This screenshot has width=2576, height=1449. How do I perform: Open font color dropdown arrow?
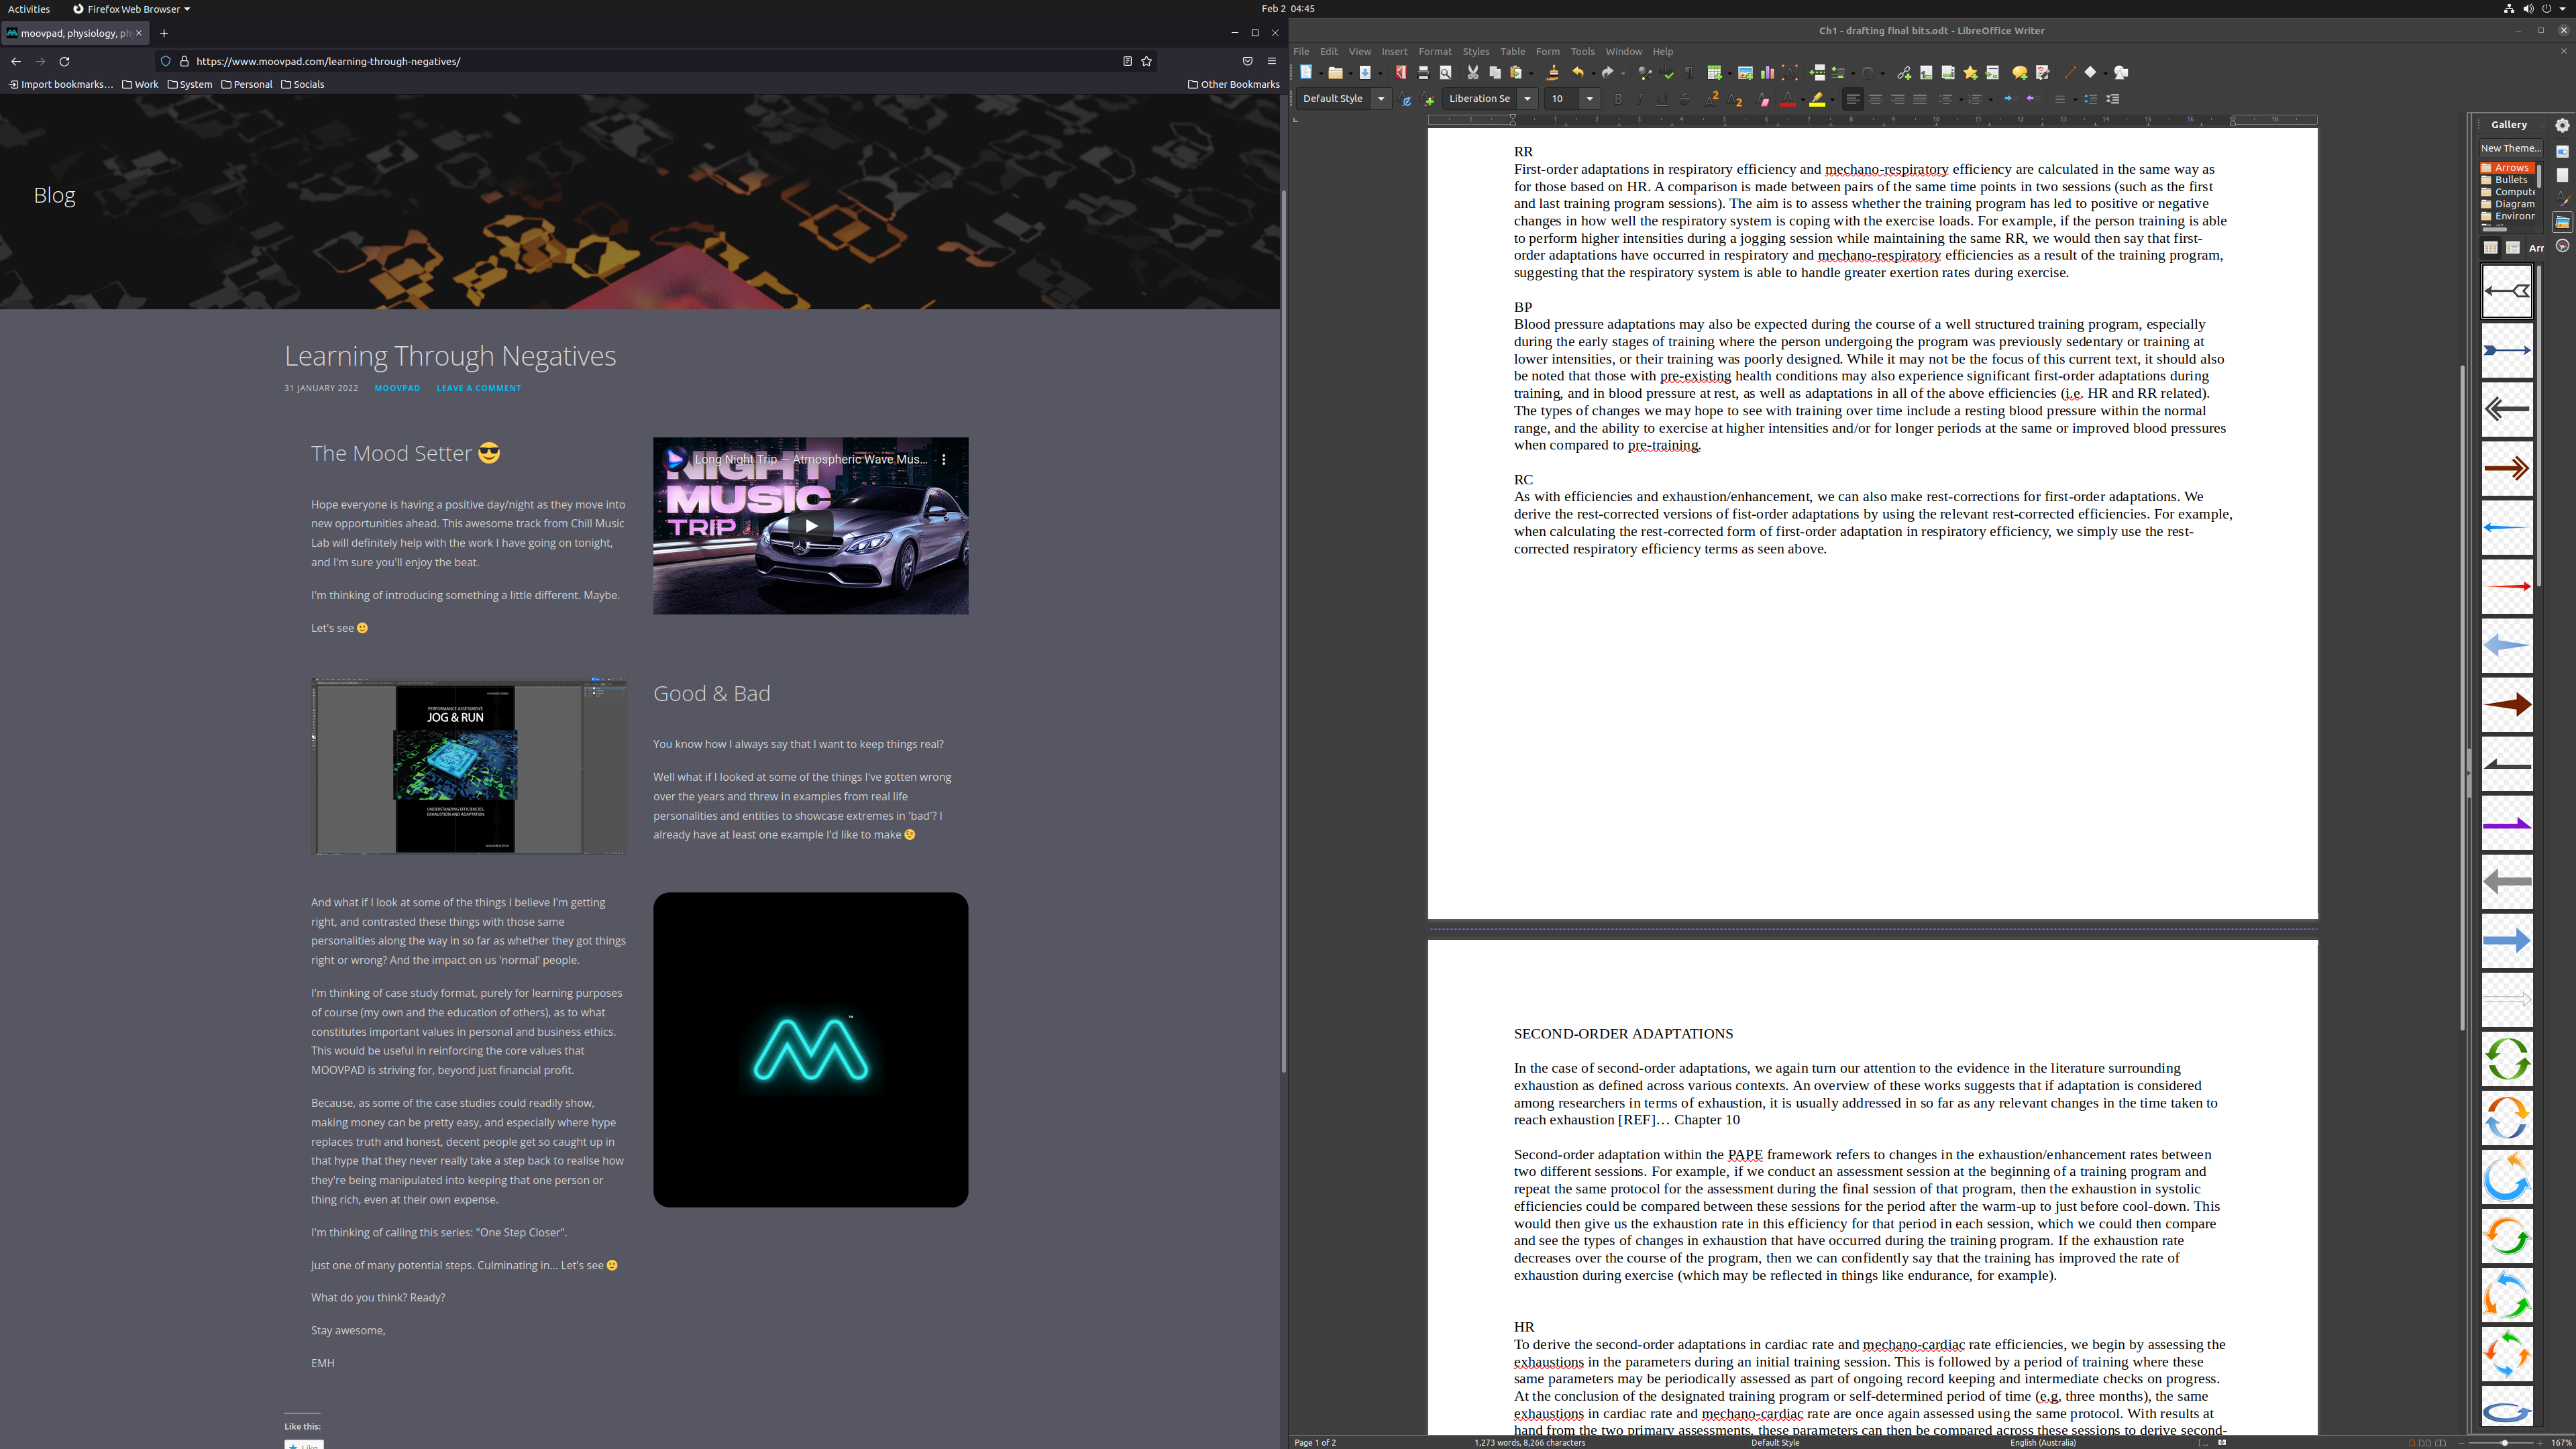click(x=1803, y=99)
